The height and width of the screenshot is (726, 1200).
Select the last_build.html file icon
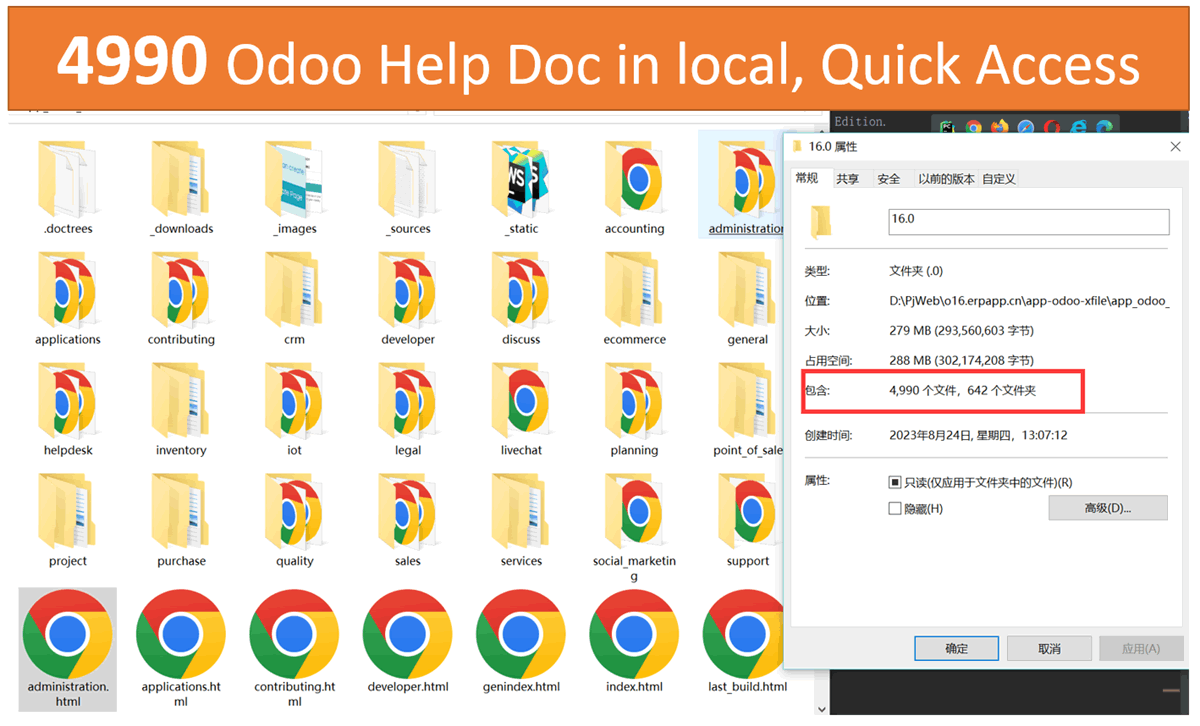[747, 634]
